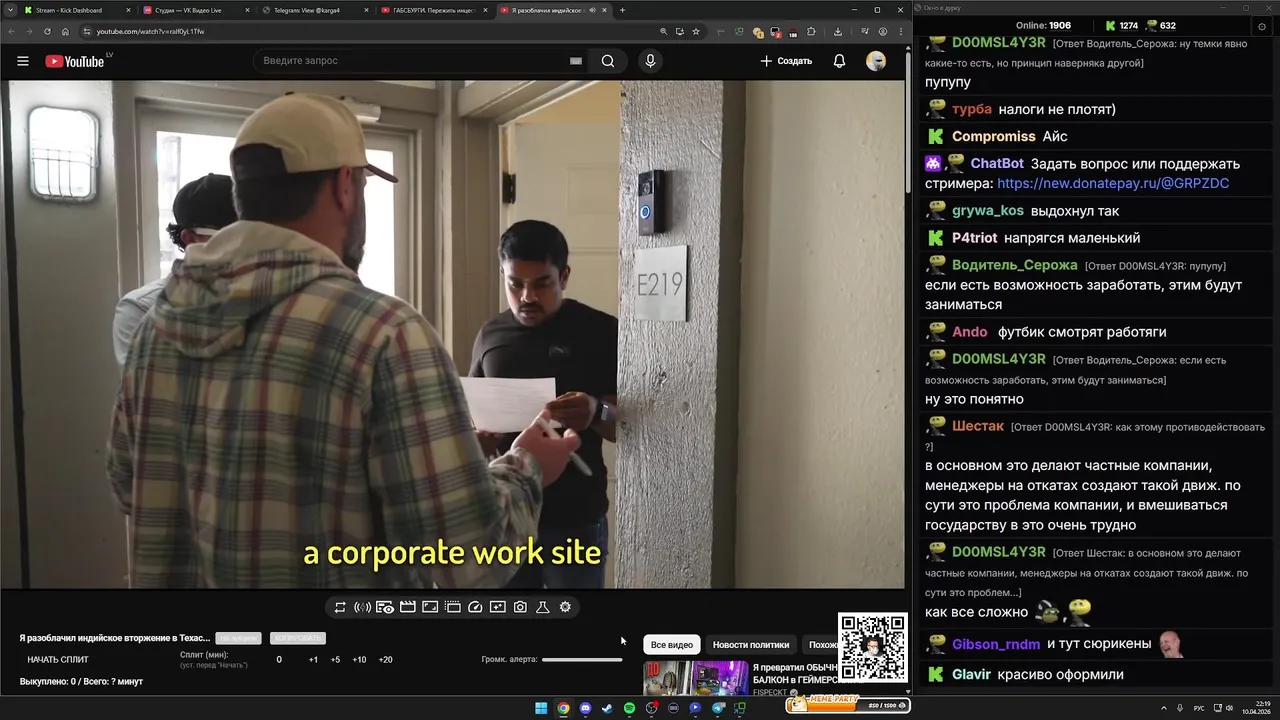The width and height of the screenshot is (1280, 720).
Task: Click the +1 split minutes button
Action: pyautogui.click(x=313, y=660)
